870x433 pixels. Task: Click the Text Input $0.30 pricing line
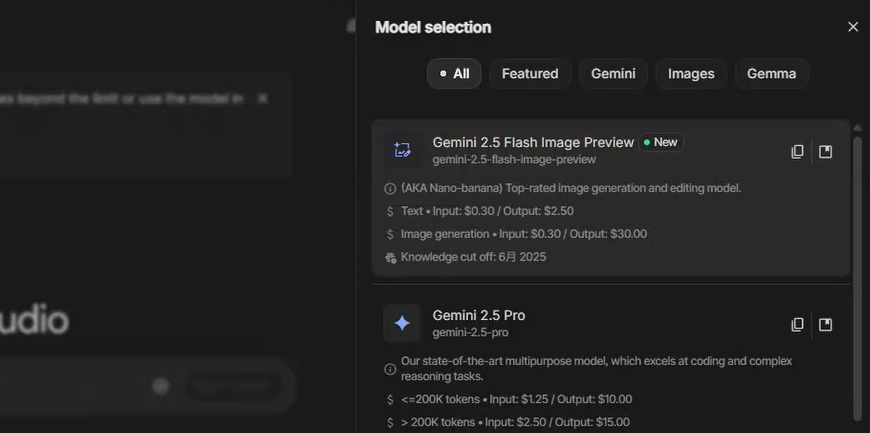point(487,212)
